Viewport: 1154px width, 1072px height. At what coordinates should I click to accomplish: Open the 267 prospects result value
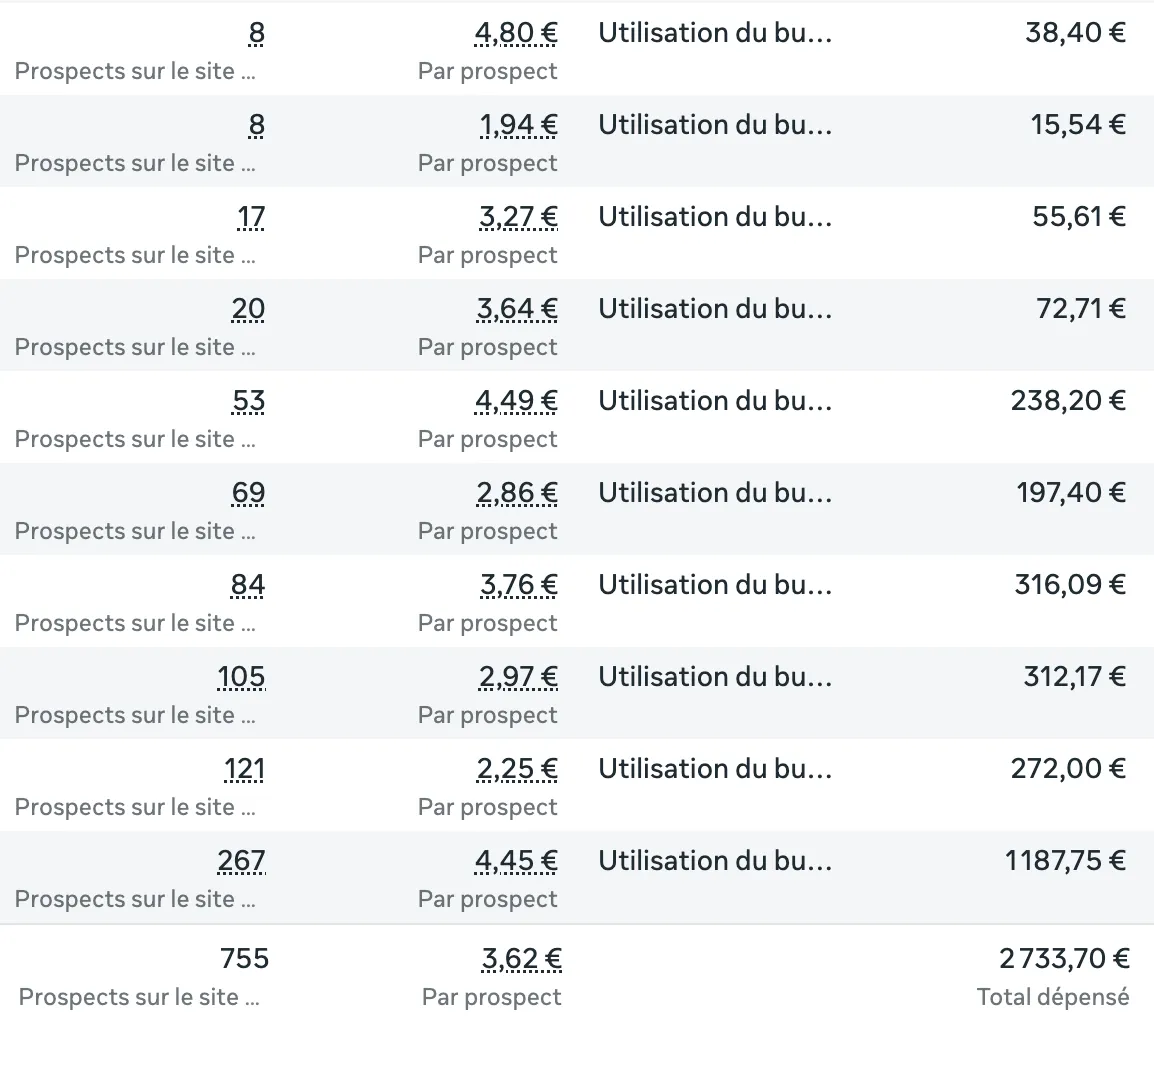coord(241,861)
